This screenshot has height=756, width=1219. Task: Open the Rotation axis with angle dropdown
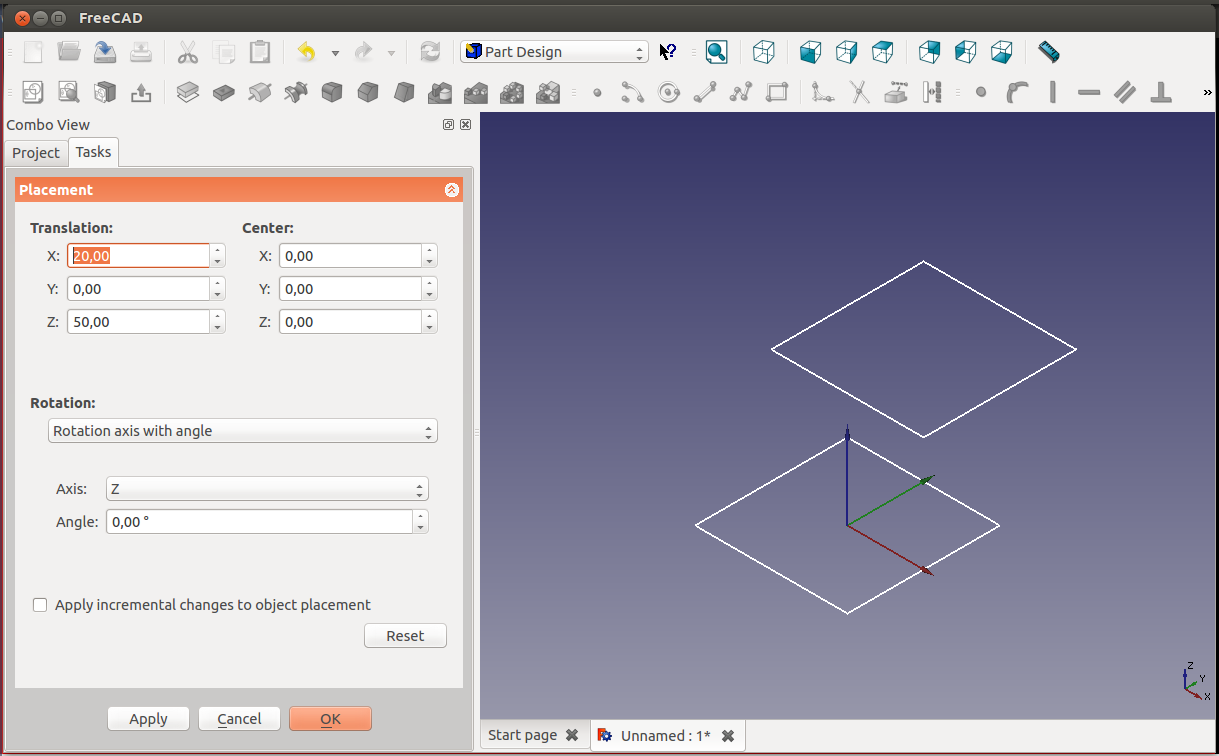(x=243, y=431)
